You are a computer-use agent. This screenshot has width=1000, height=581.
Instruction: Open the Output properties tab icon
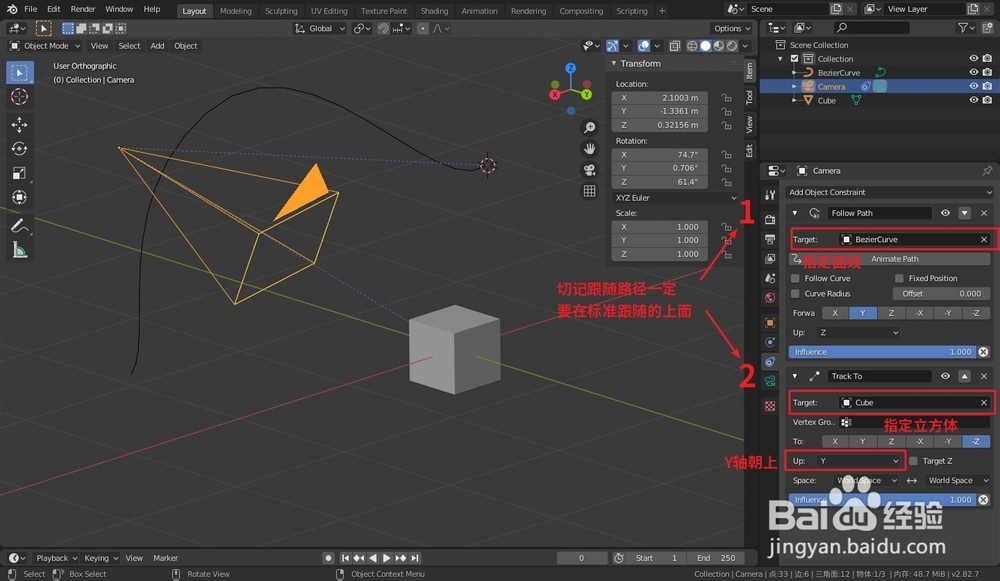[x=770, y=239]
